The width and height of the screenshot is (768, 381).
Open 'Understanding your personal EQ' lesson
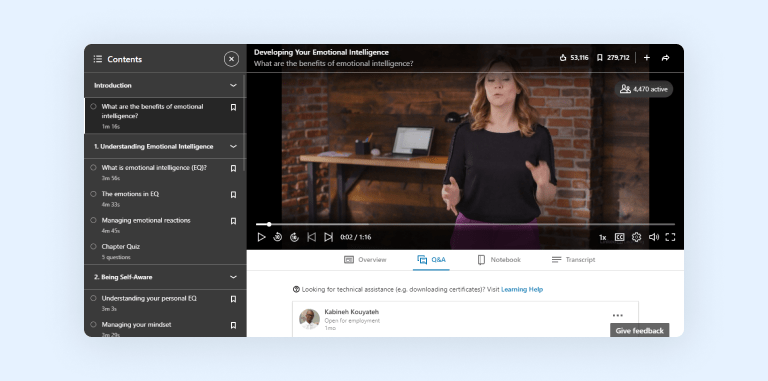[x=149, y=298]
